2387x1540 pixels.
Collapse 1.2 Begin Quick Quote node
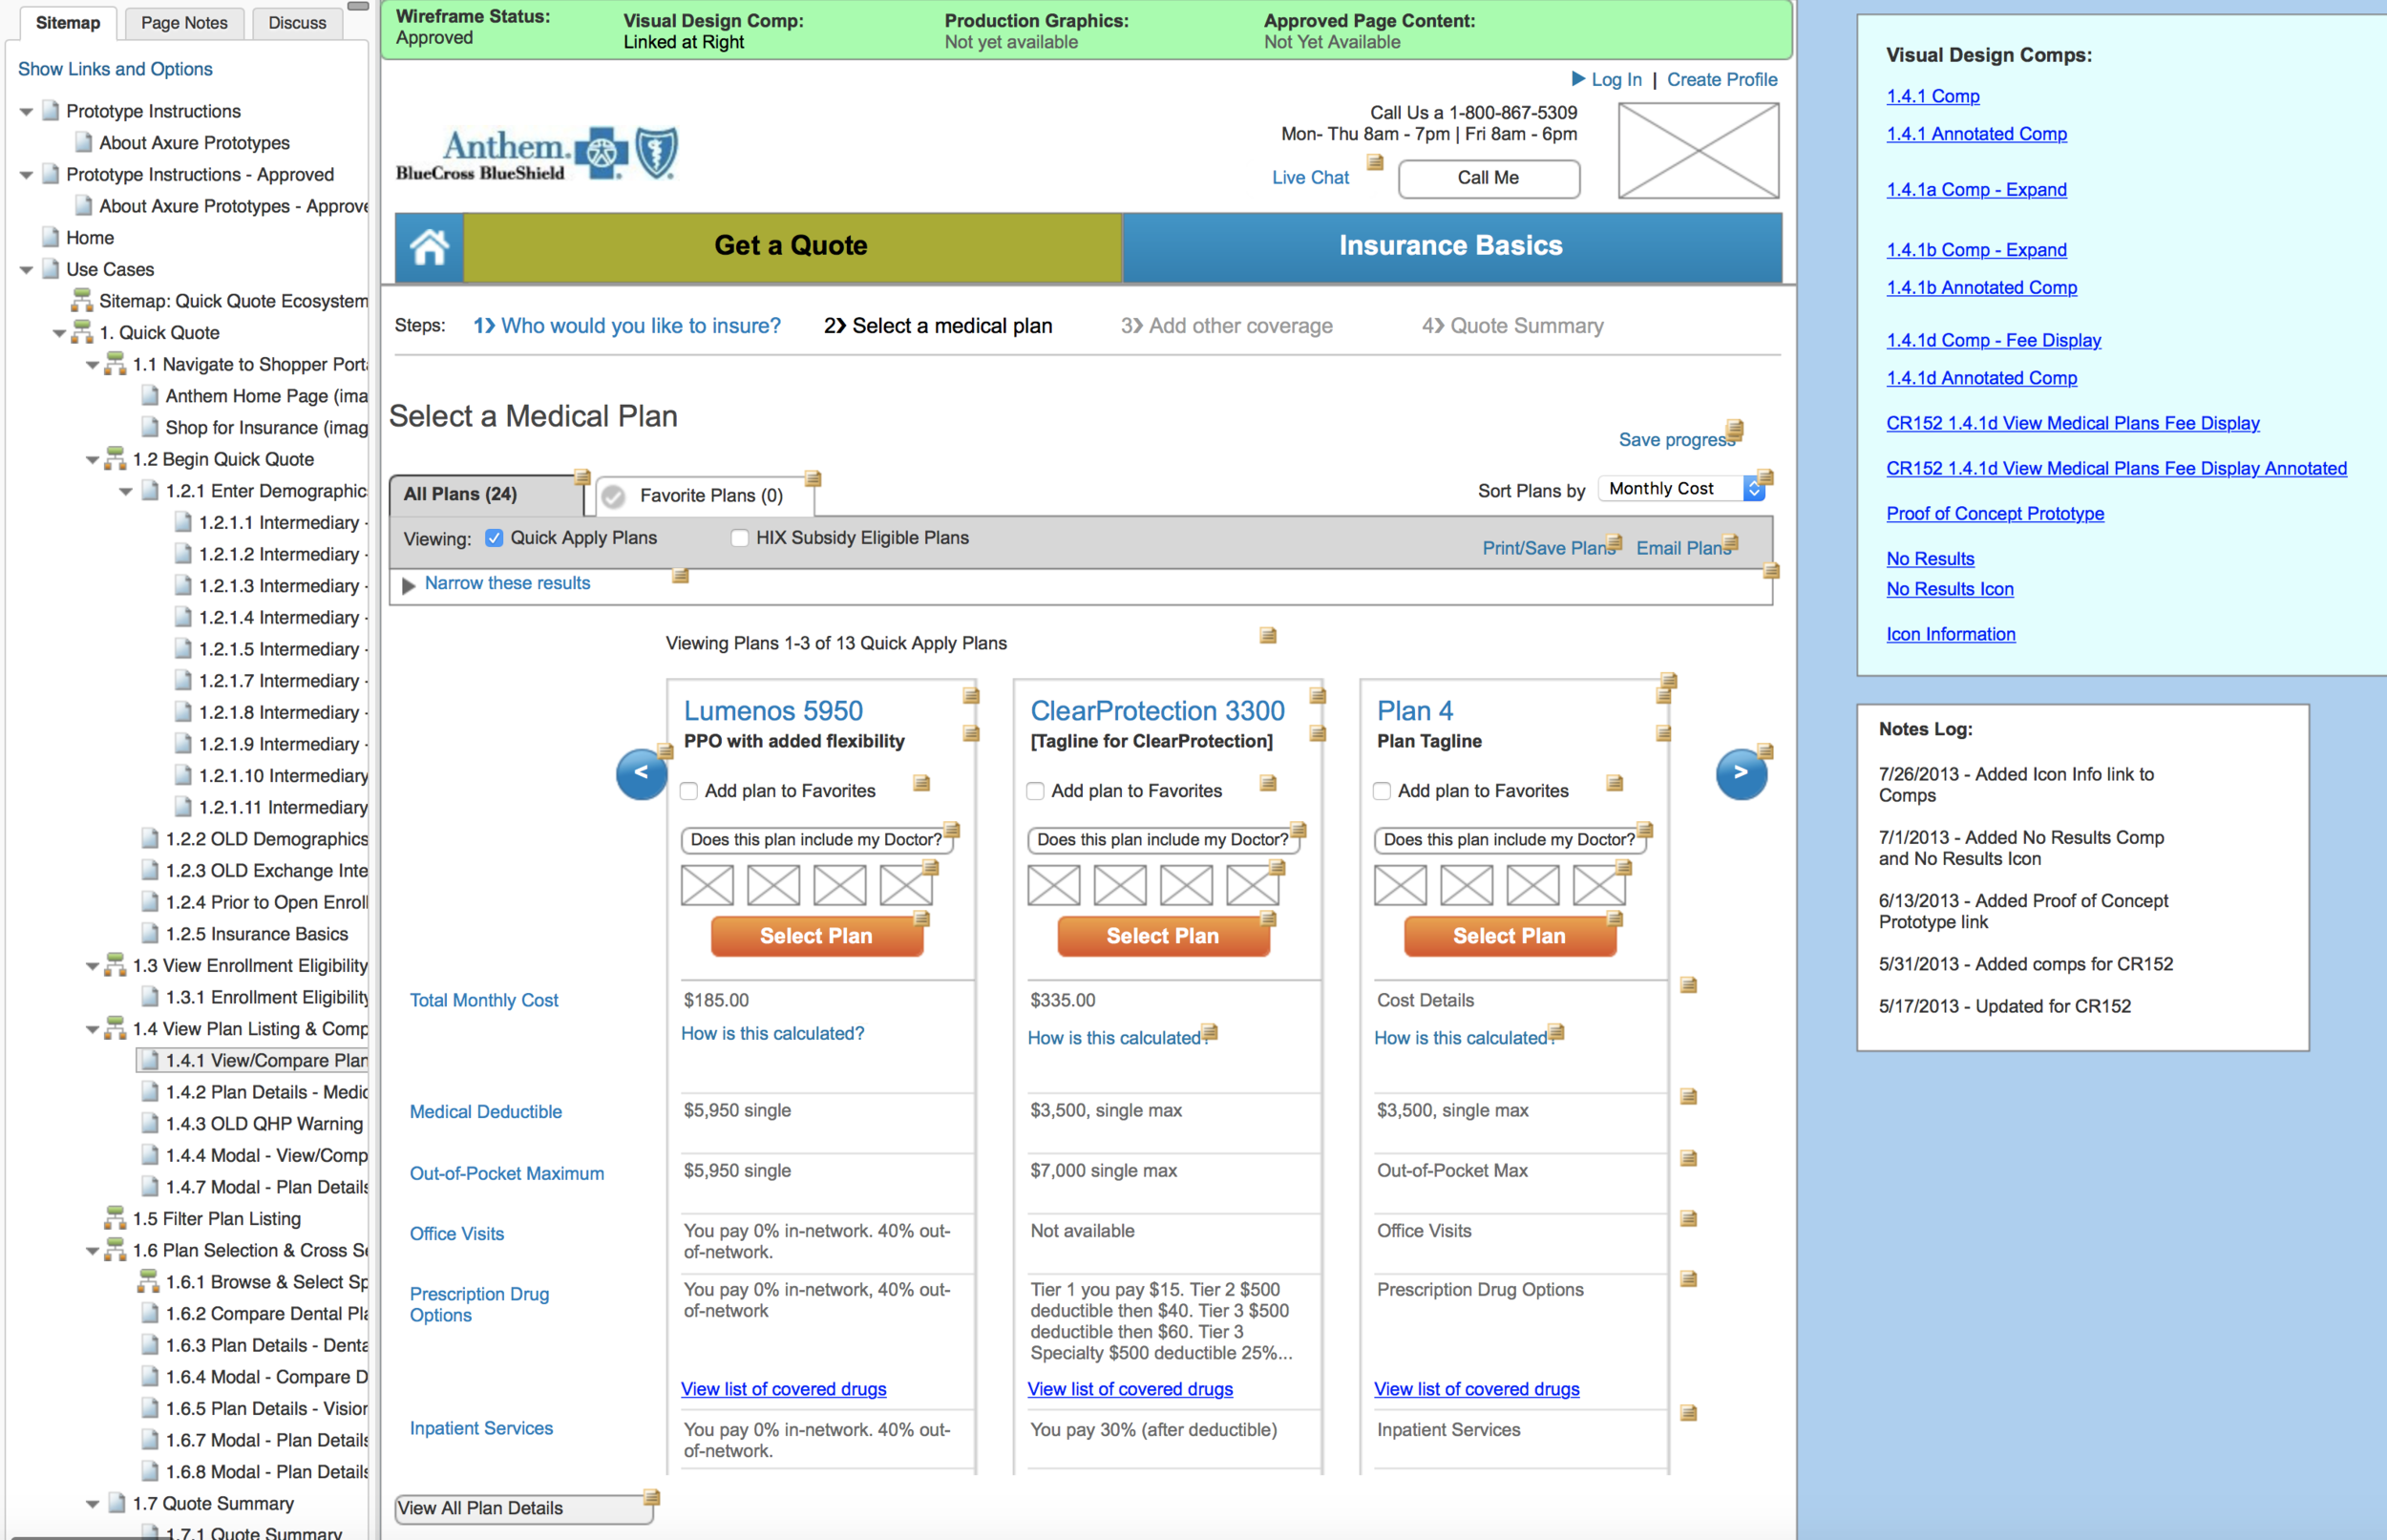(93, 460)
